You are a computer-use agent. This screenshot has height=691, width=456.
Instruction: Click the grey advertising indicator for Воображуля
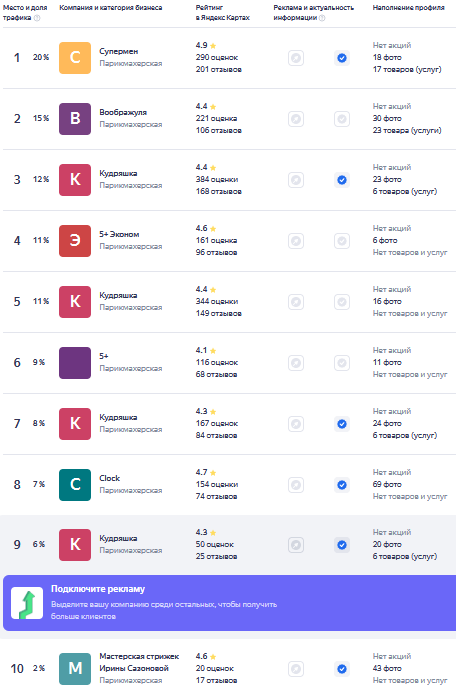point(296,119)
